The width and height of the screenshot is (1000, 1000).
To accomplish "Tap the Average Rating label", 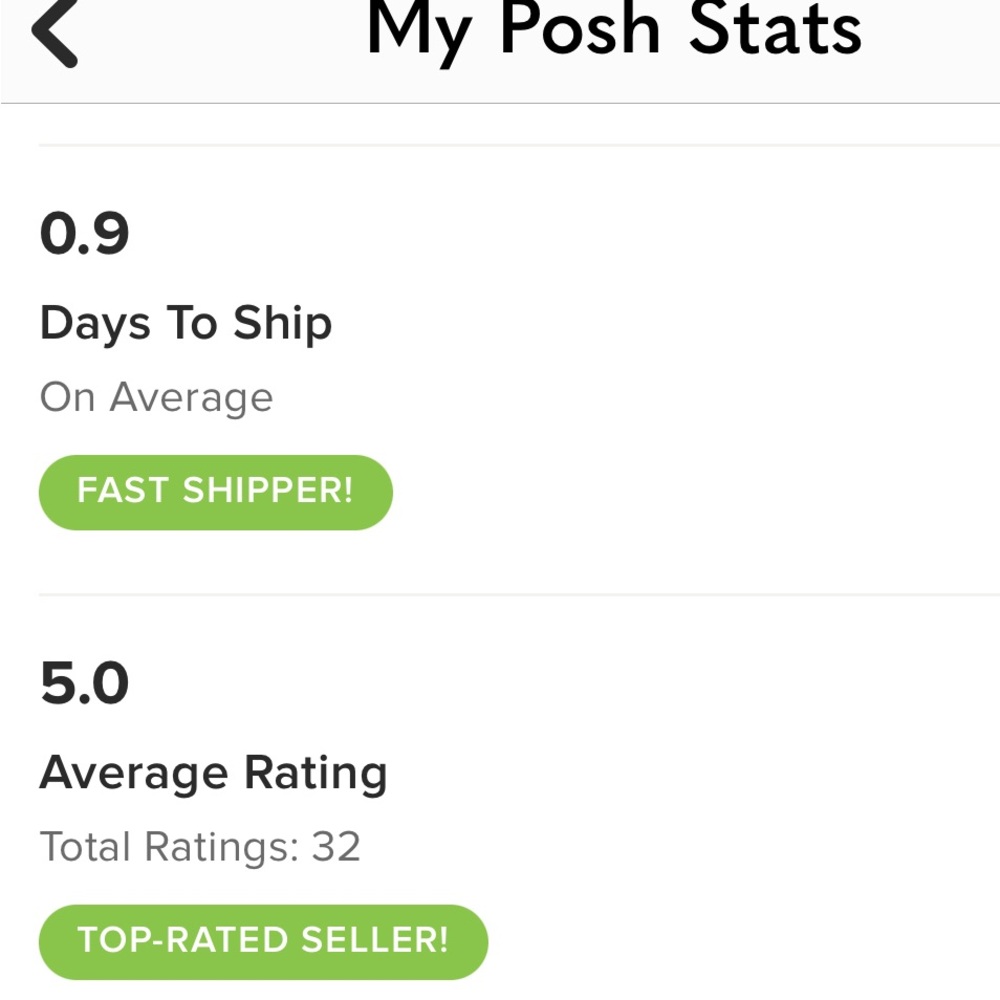I will point(213,771).
